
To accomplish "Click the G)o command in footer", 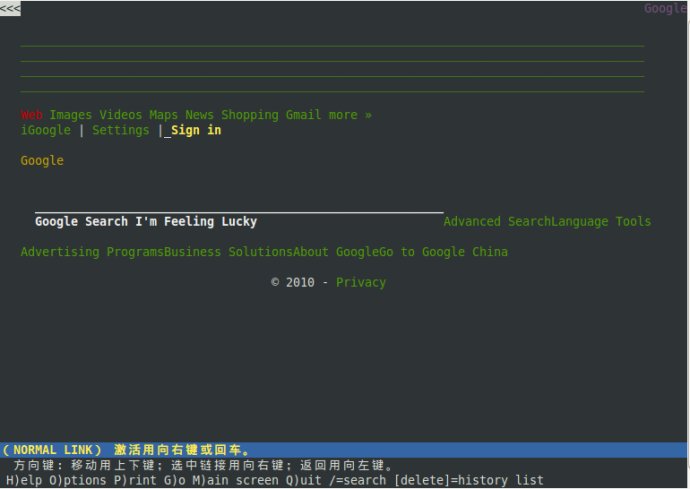I will point(174,480).
